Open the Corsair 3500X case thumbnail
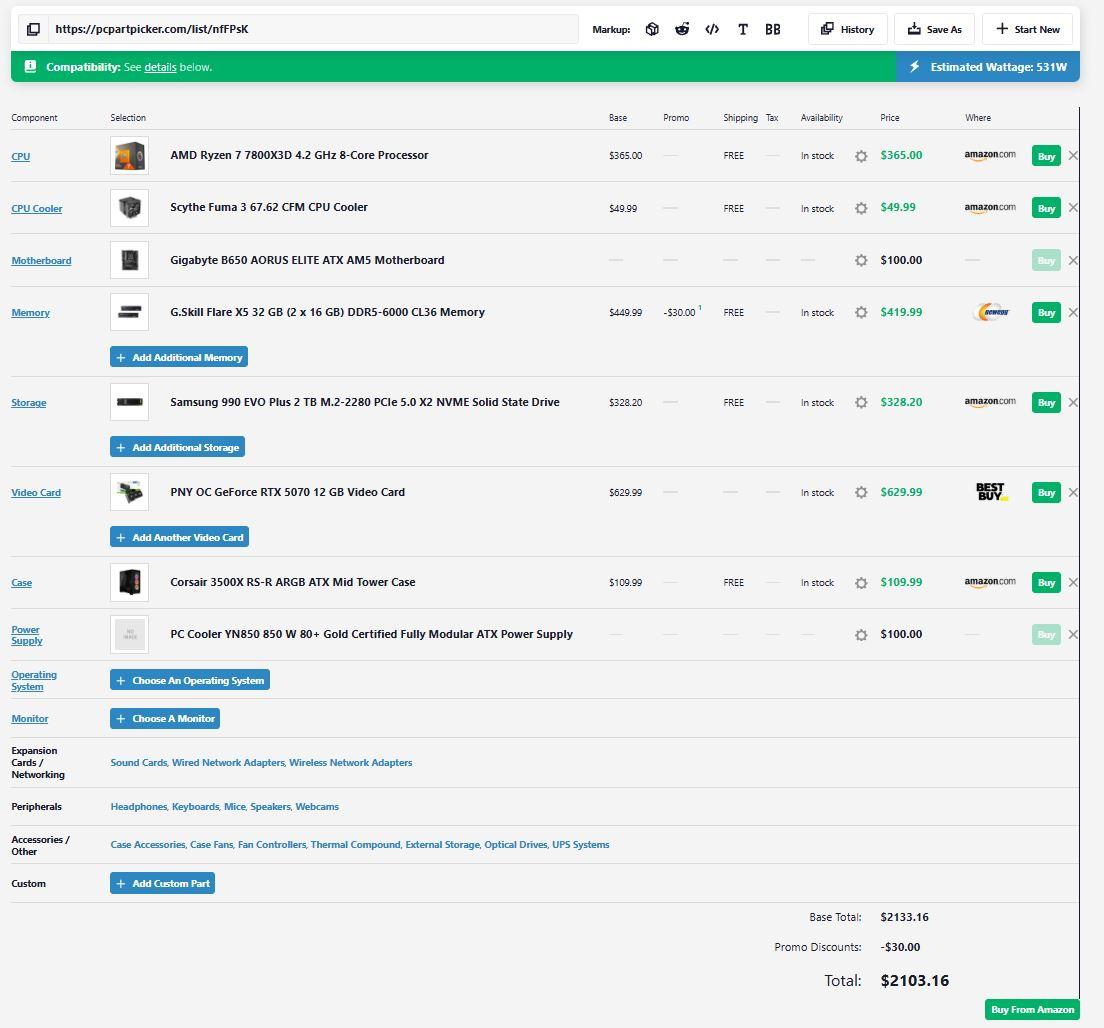The height and width of the screenshot is (1028, 1104). coord(130,582)
